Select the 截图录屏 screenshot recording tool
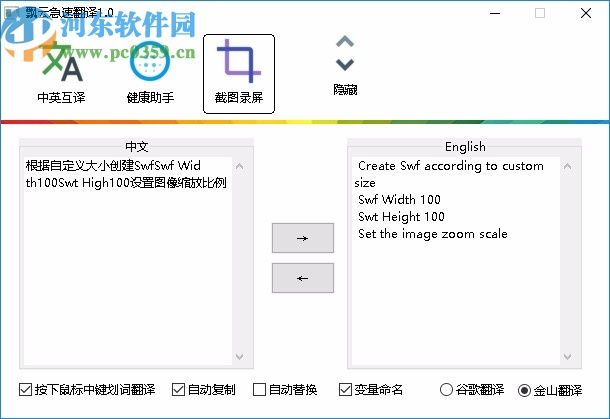 coord(239,74)
